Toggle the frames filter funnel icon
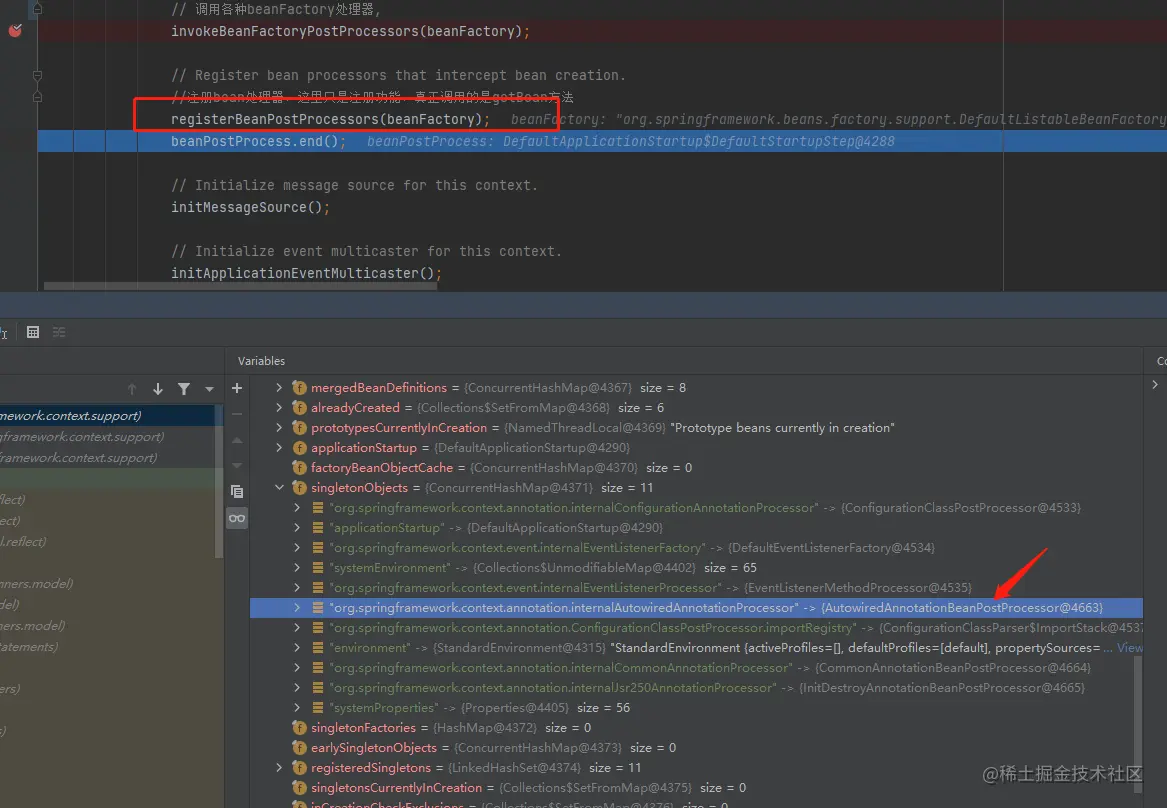The image size is (1167, 808). (184, 388)
